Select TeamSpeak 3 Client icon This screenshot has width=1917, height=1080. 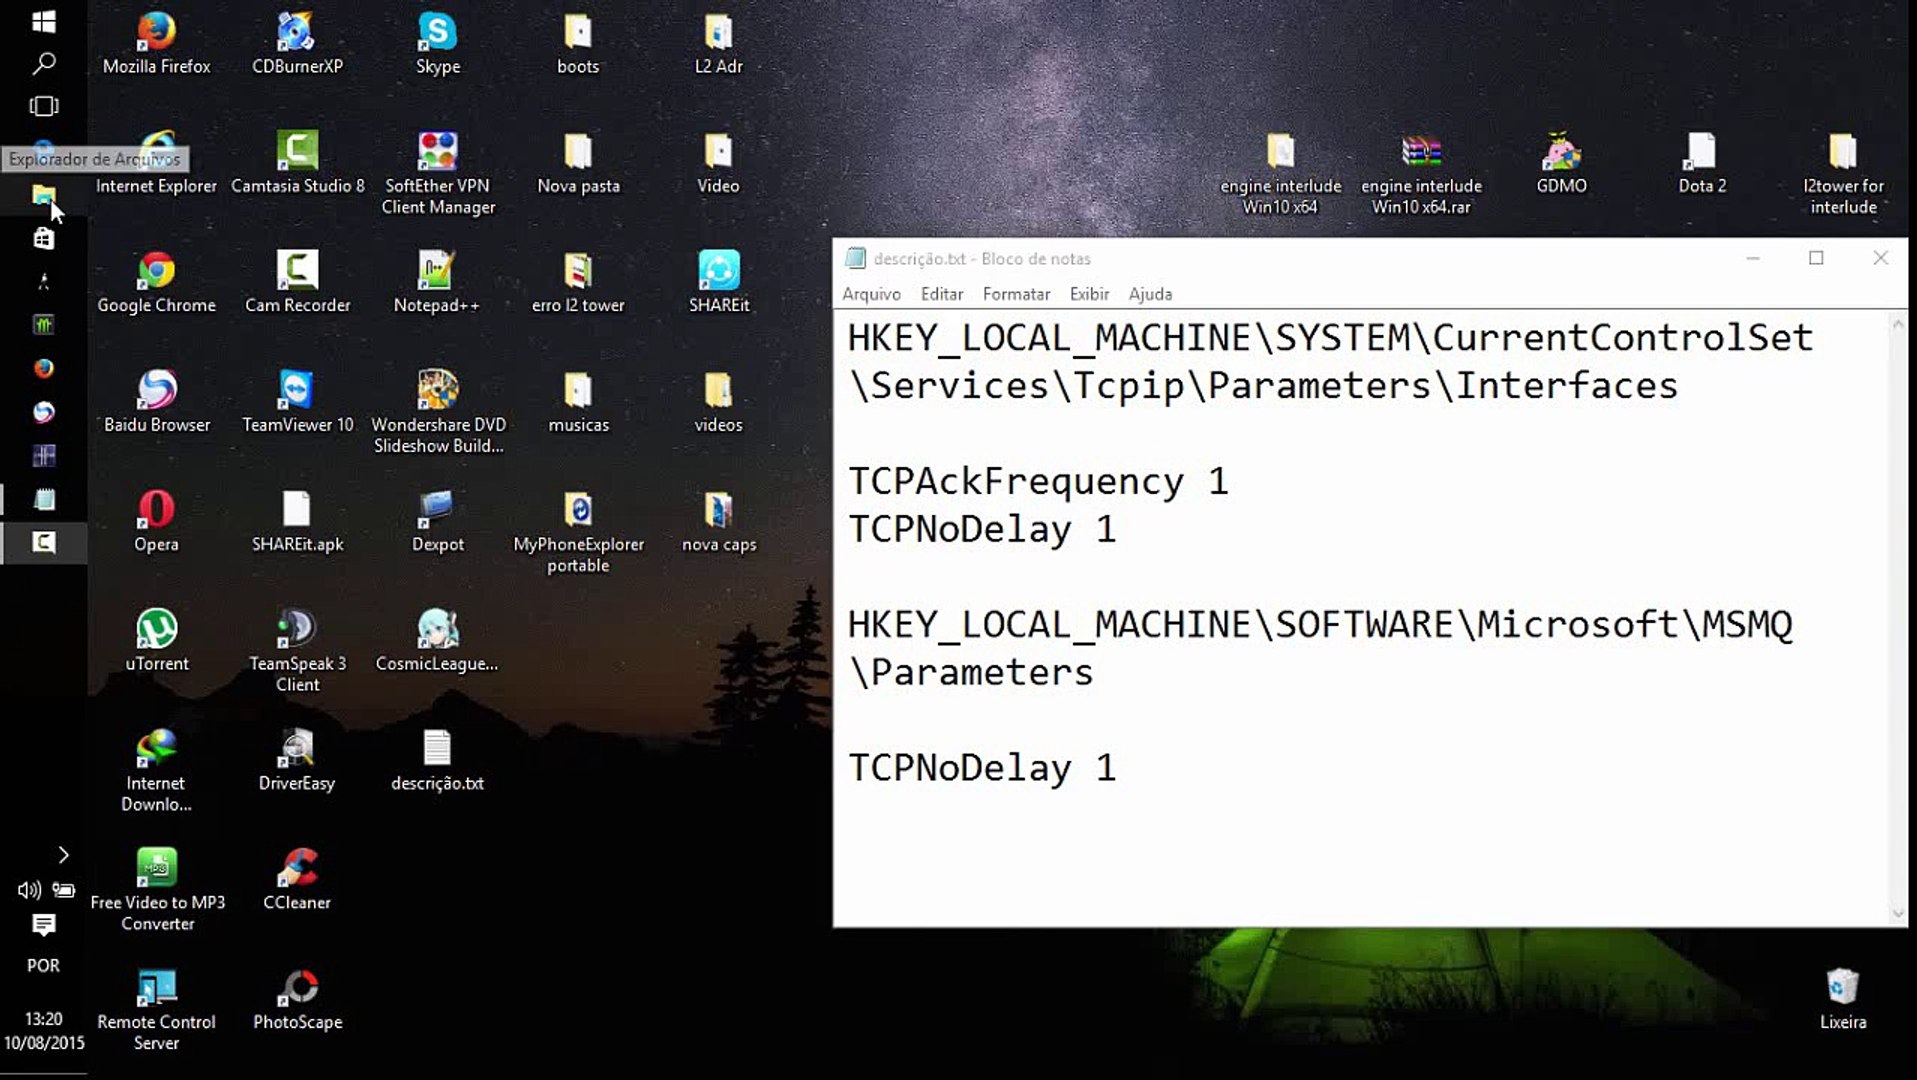[297, 651]
